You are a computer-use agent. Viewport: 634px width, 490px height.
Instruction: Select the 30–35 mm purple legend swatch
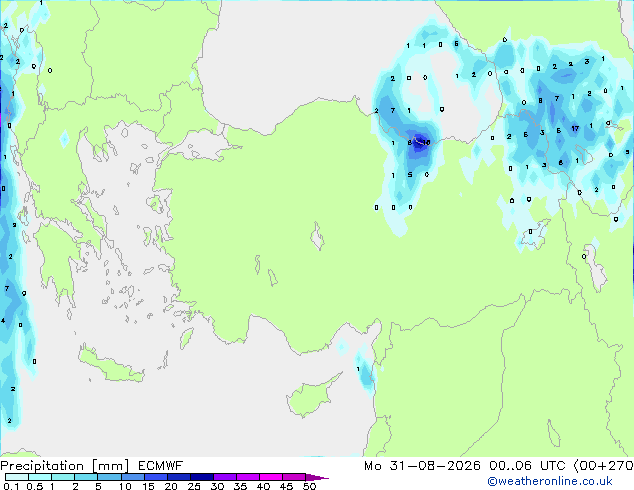[x=224, y=477]
